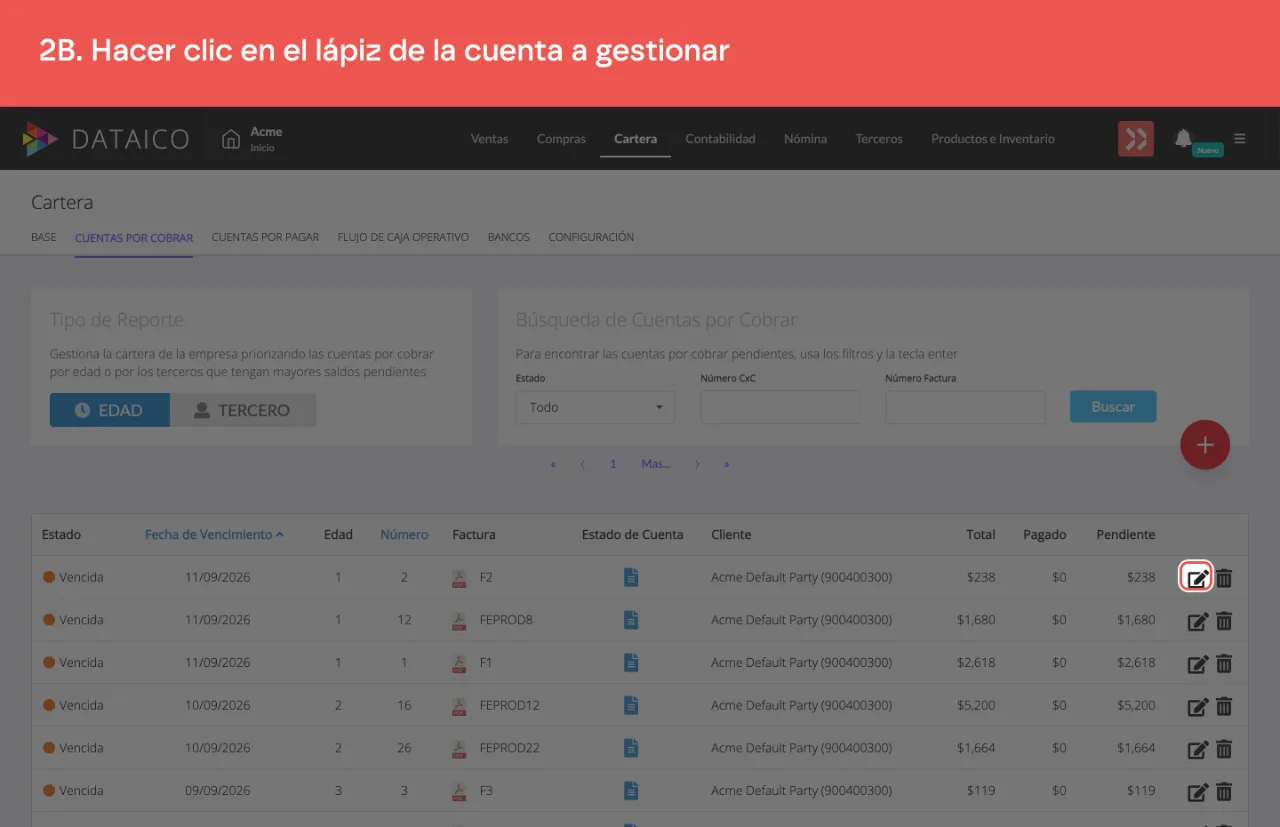Open the PDF icon for invoice F2

[x=459, y=577]
